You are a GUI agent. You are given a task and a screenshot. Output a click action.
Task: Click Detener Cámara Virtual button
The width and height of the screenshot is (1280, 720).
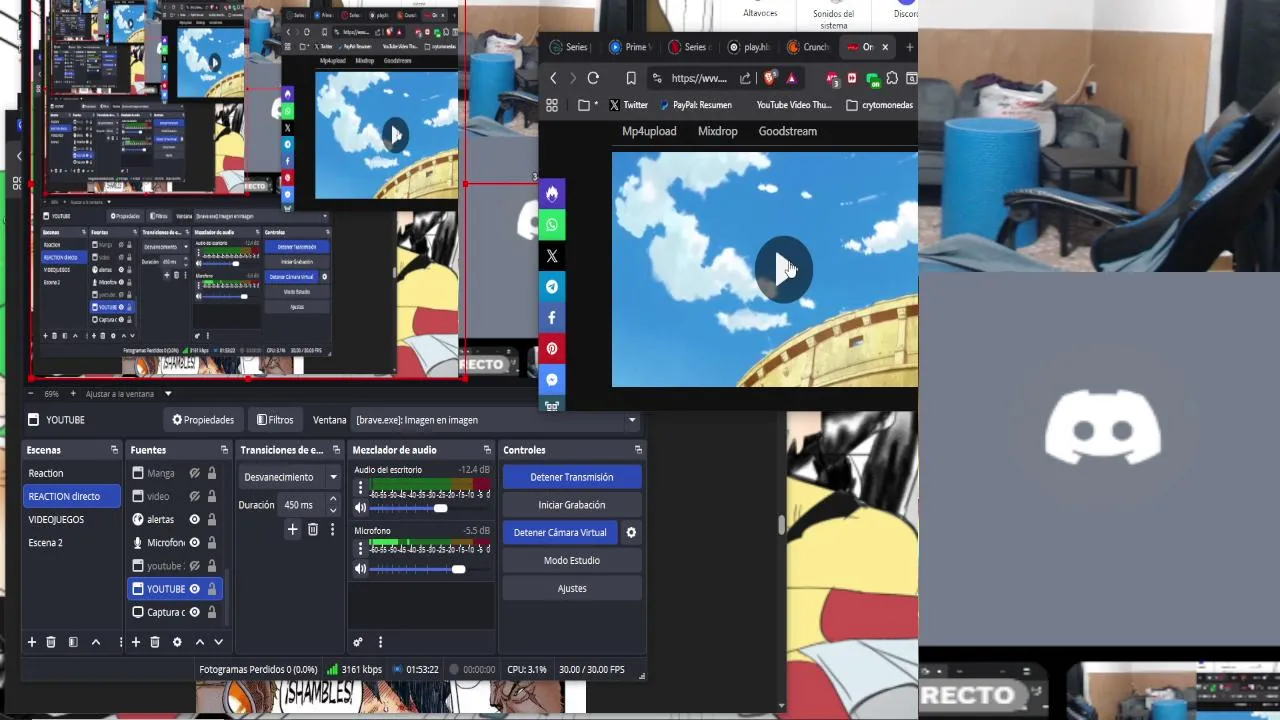coord(560,533)
